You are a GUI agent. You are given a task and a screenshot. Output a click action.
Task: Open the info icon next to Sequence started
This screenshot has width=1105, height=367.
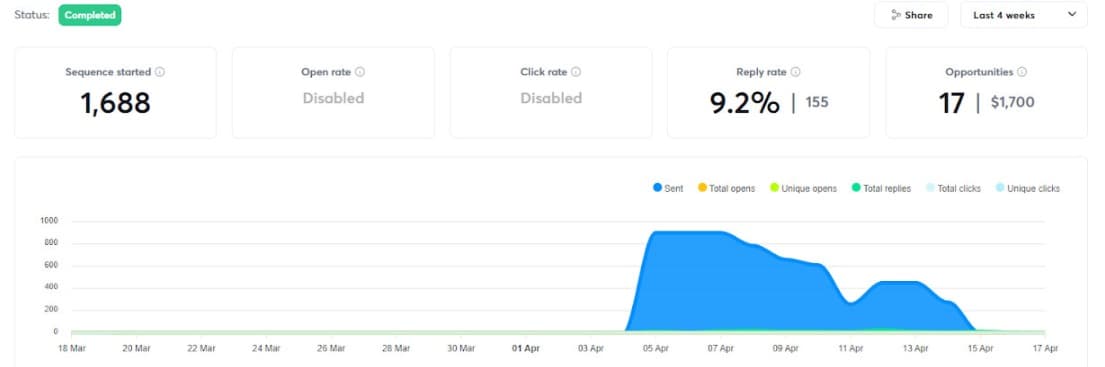tap(160, 72)
